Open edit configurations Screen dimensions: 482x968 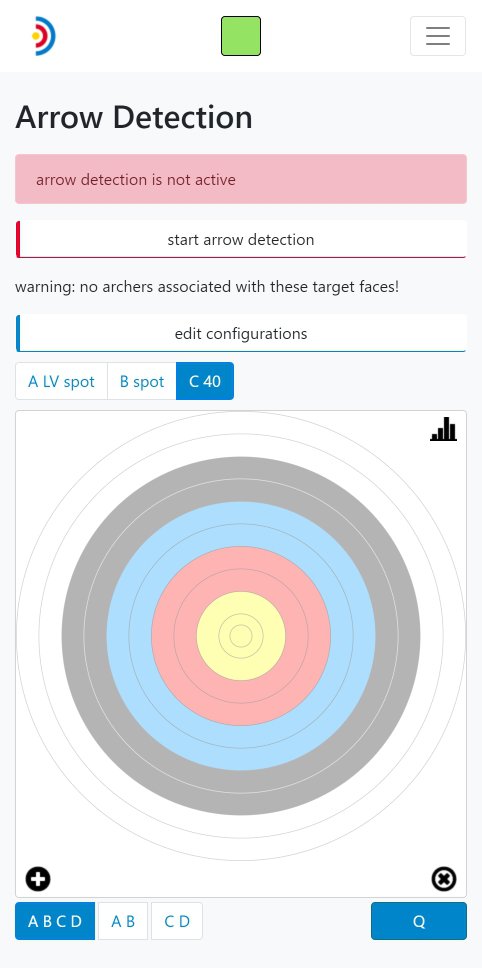click(x=241, y=333)
